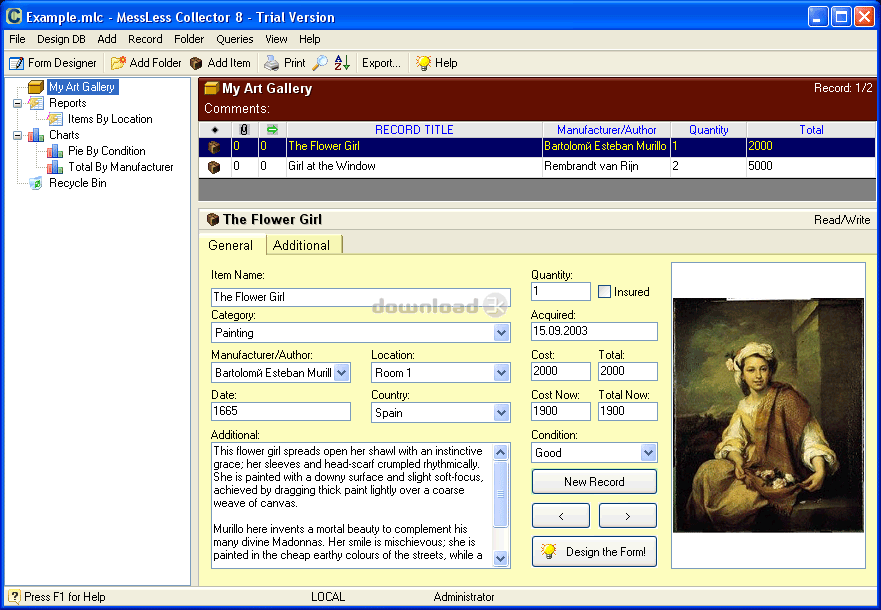Click the Date field showing 1665

coord(281,411)
